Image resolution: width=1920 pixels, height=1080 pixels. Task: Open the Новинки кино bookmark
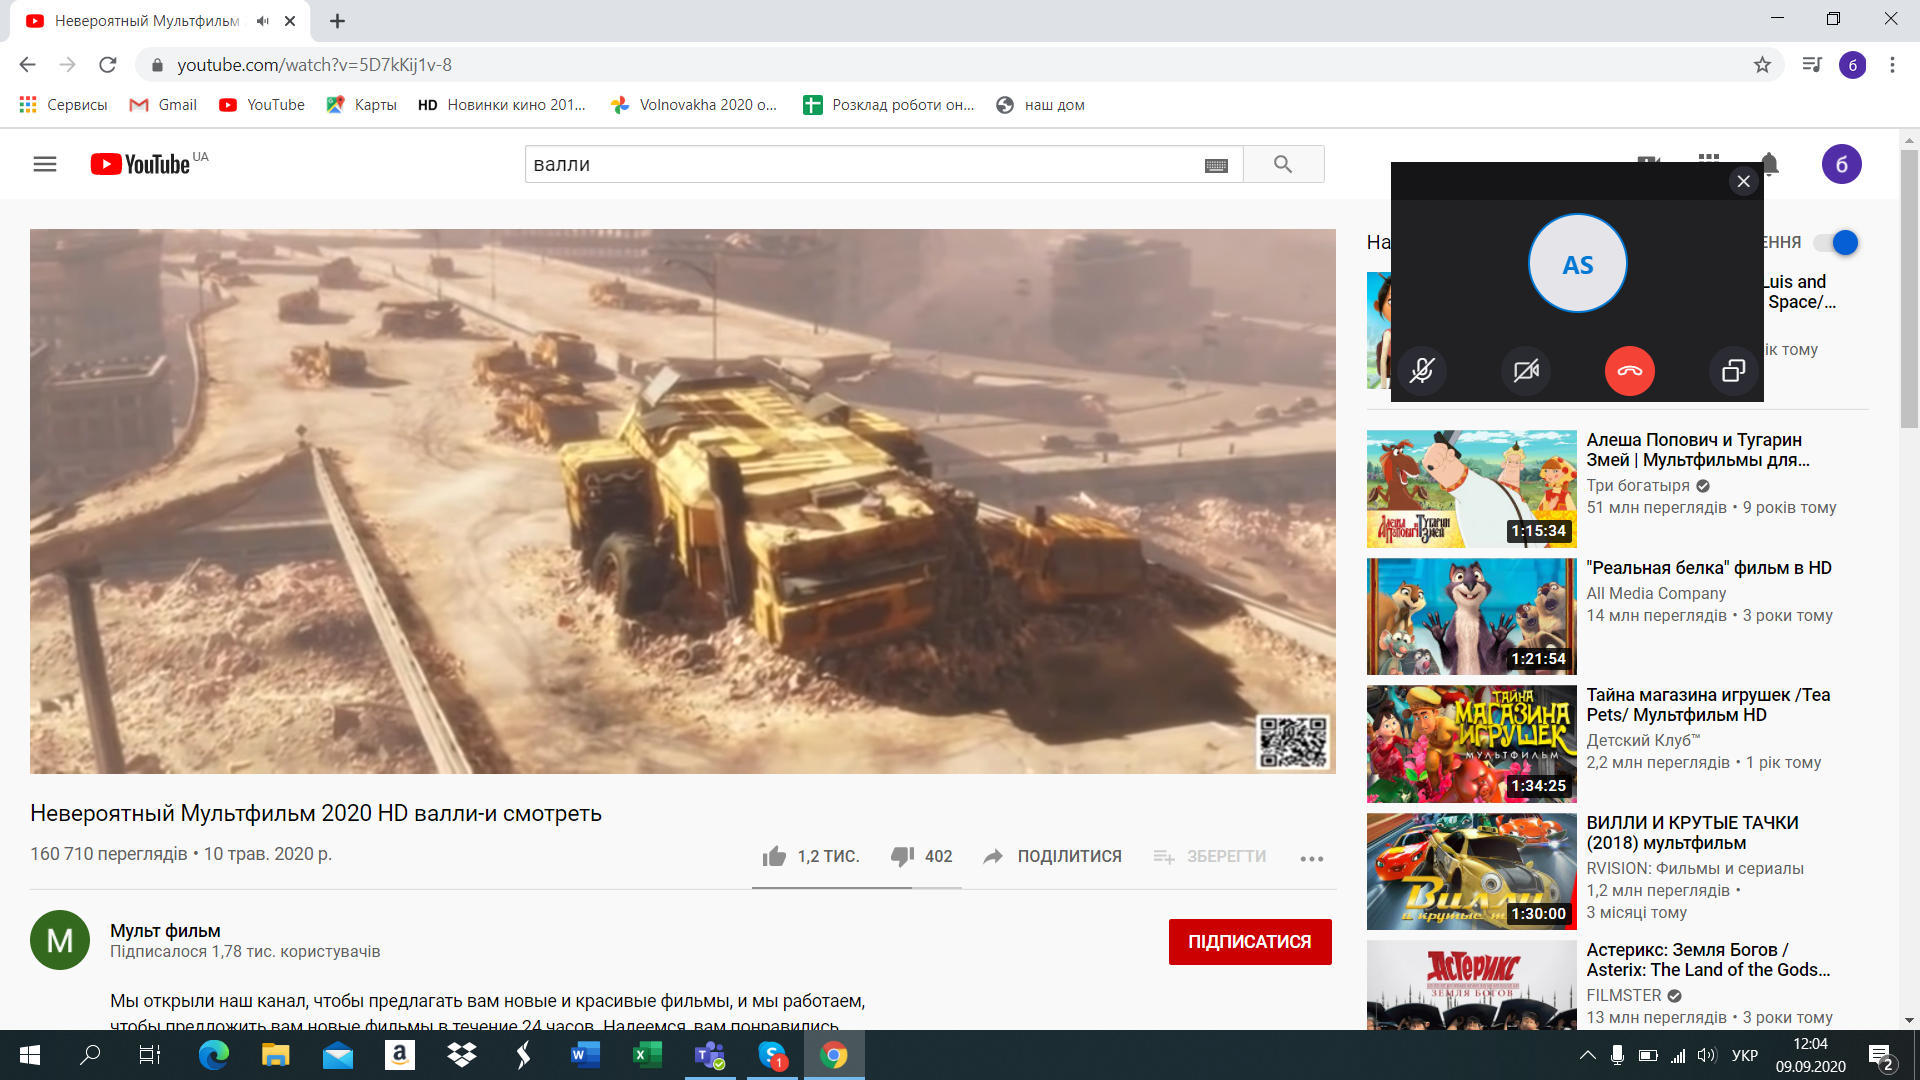[502, 105]
